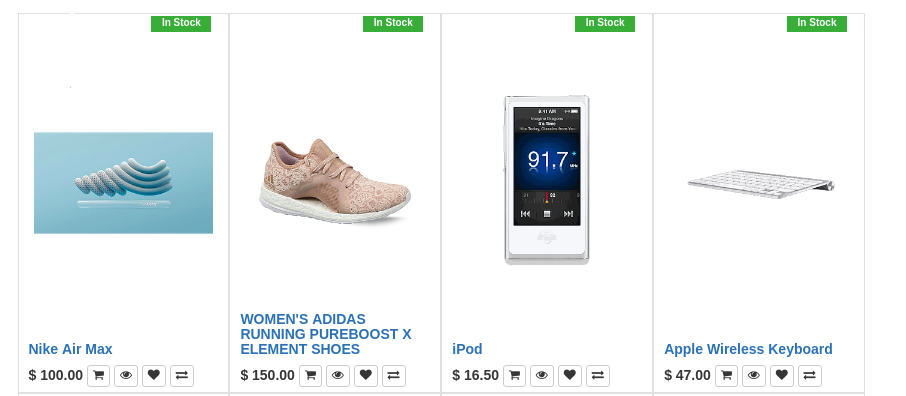This screenshot has width=906, height=396.
Task: Add Nike Air Max to cart
Action: (98, 376)
